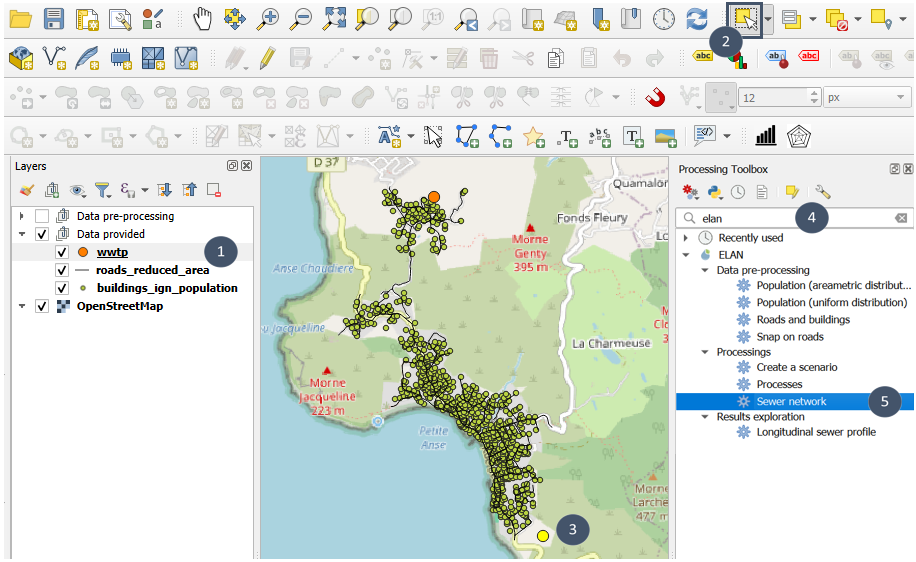Open Longitudinal sewer profile tool
This screenshot has height=562, width=916.
pyautogui.click(x=816, y=432)
